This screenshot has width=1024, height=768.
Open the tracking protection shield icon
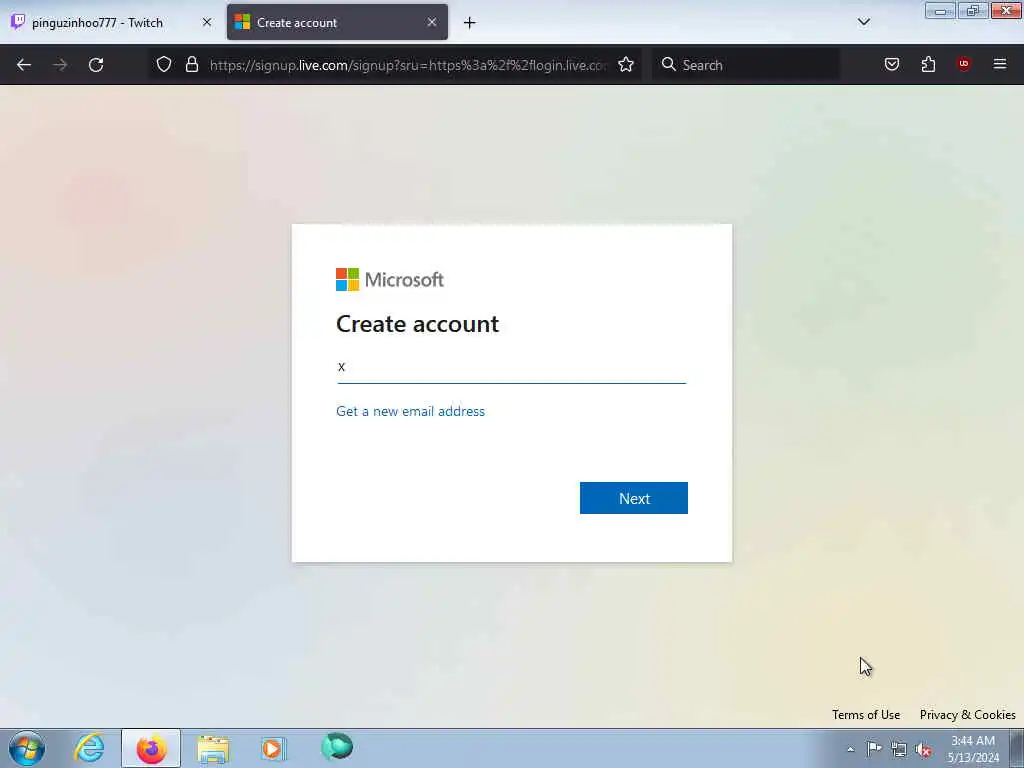tap(164, 64)
